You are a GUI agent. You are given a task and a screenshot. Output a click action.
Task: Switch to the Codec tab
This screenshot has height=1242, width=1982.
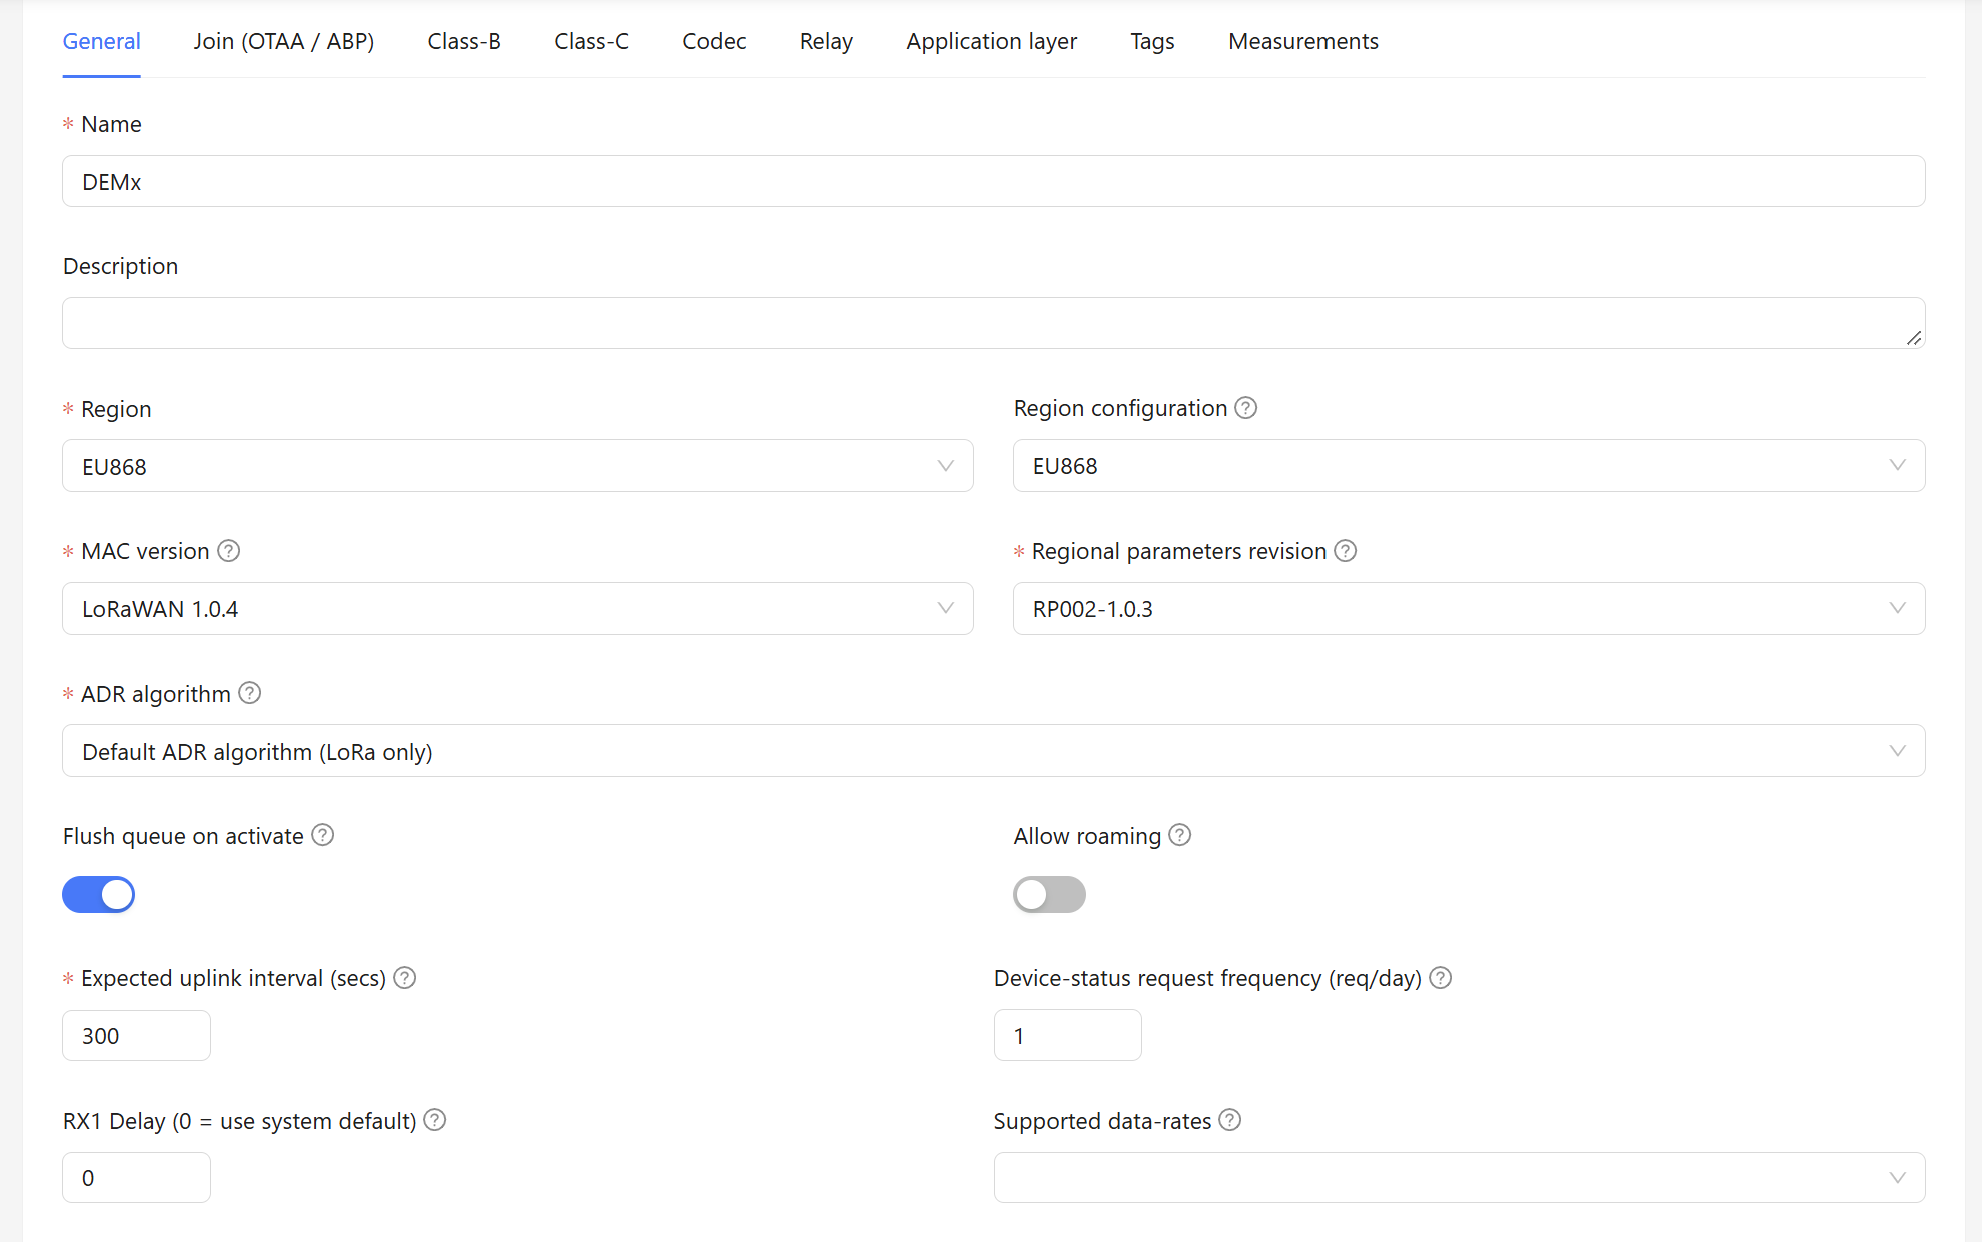click(714, 42)
